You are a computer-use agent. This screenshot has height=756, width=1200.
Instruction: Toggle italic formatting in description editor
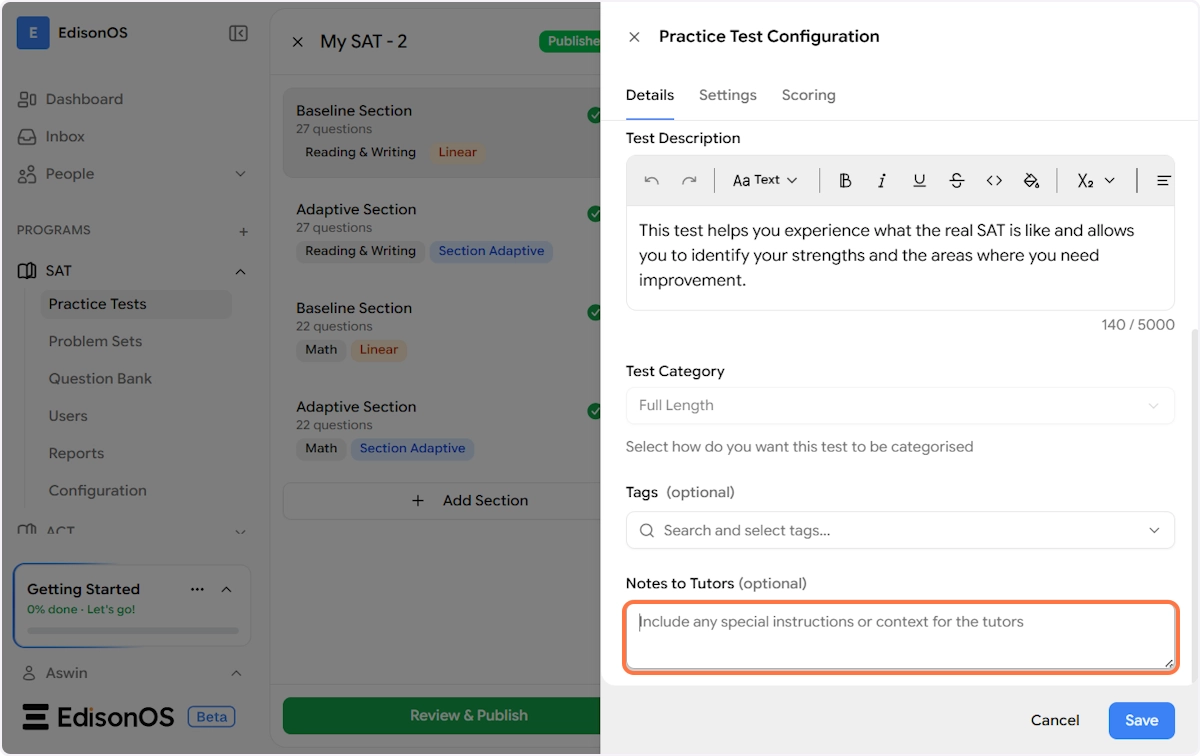882,181
